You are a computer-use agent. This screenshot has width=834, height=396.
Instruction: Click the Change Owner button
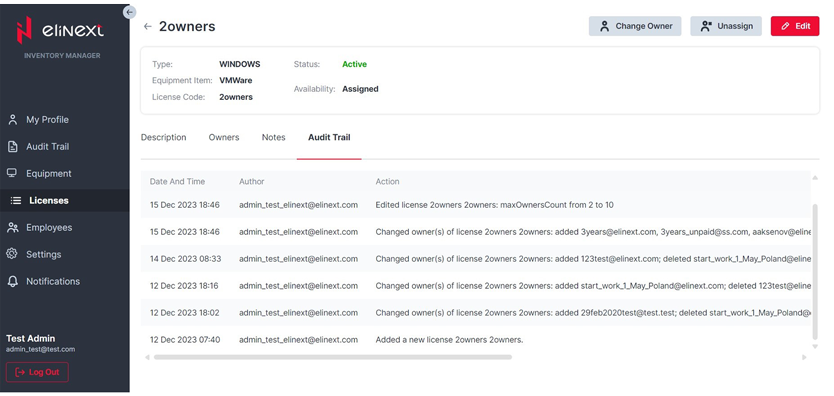635,26
